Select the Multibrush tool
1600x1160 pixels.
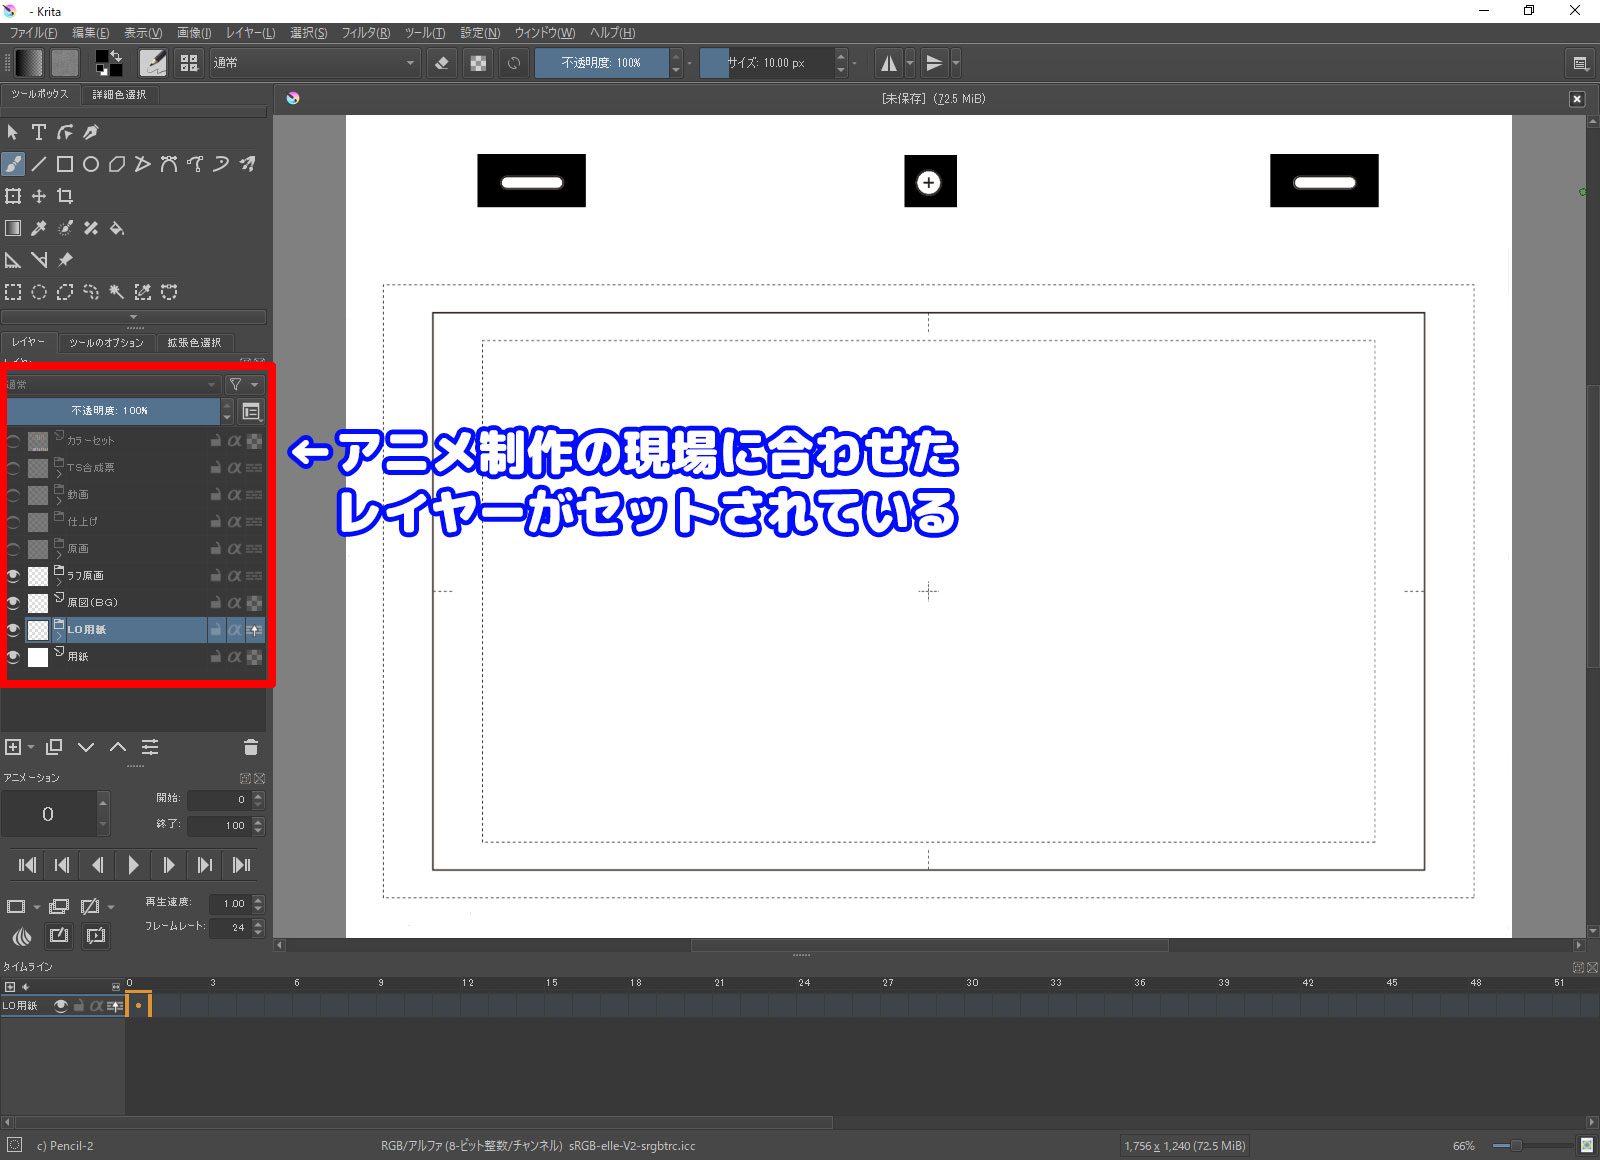click(247, 164)
